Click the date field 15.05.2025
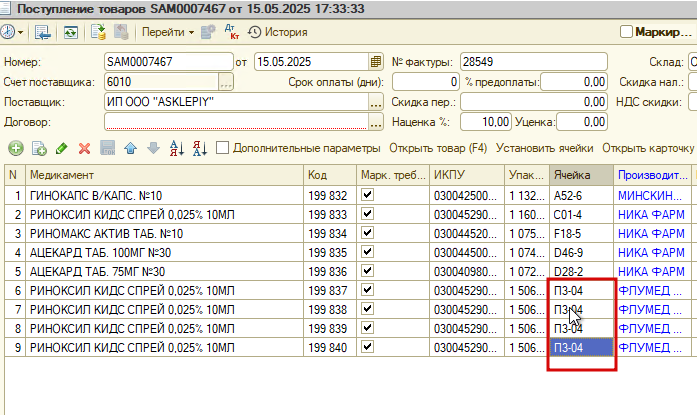 (x=312, y=62)
